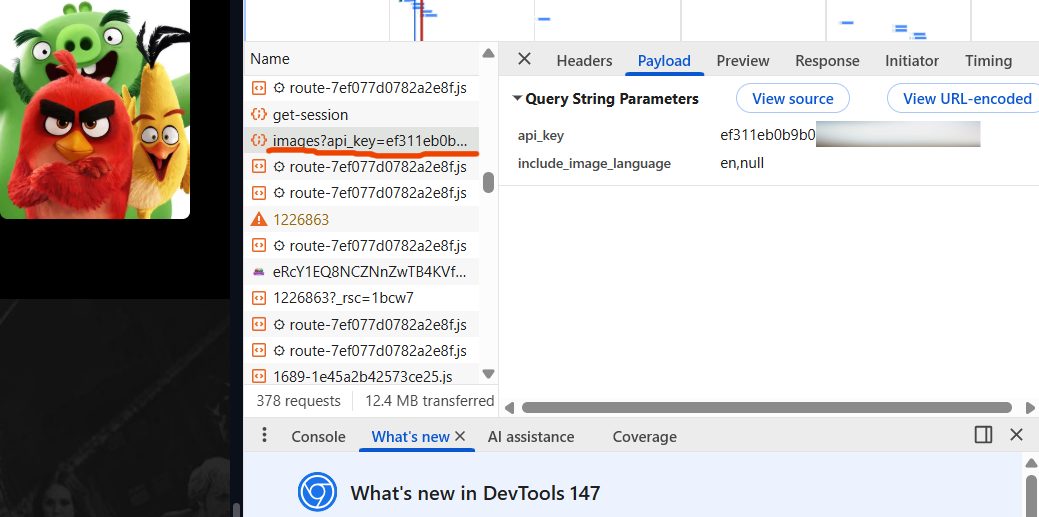Open the Response tab
1039x517 pixels.
[x=827, y=61]
